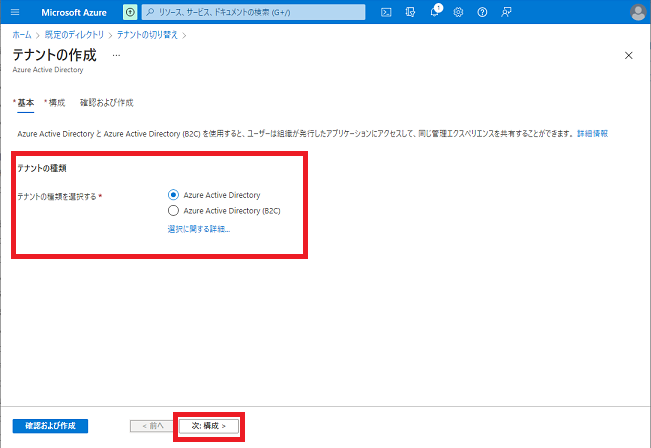Open the user account avatar
This screenshot has width=651, height=448.
(x=638, y=12)
